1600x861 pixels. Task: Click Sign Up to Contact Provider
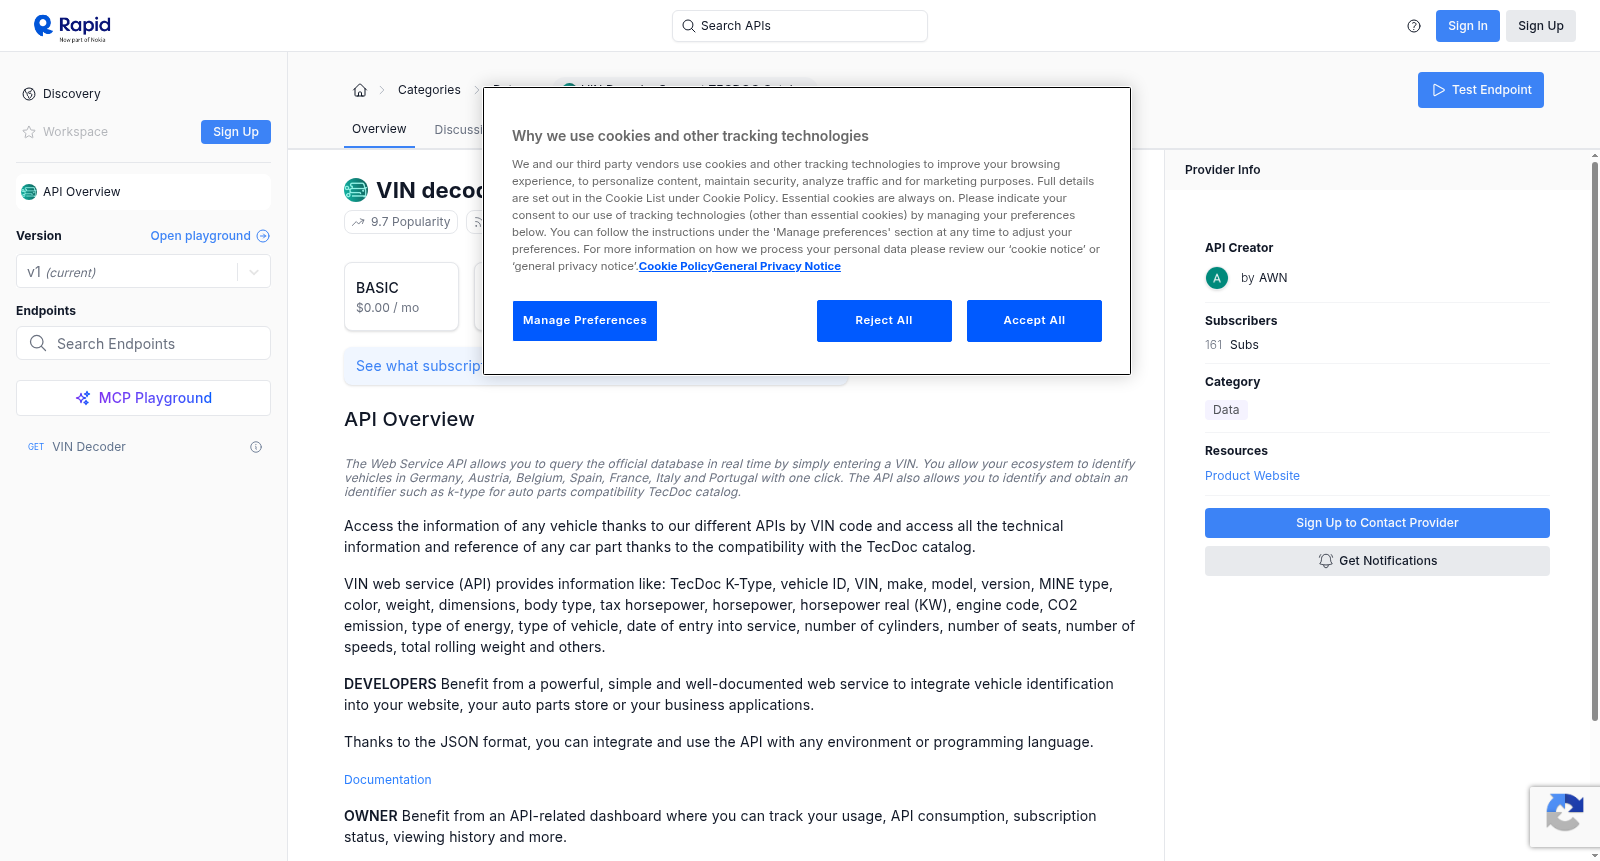coord(1377,523)
